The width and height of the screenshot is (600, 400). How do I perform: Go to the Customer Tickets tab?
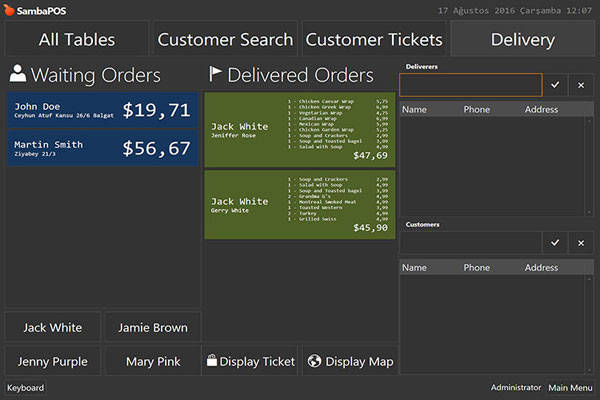click(373, 40)
